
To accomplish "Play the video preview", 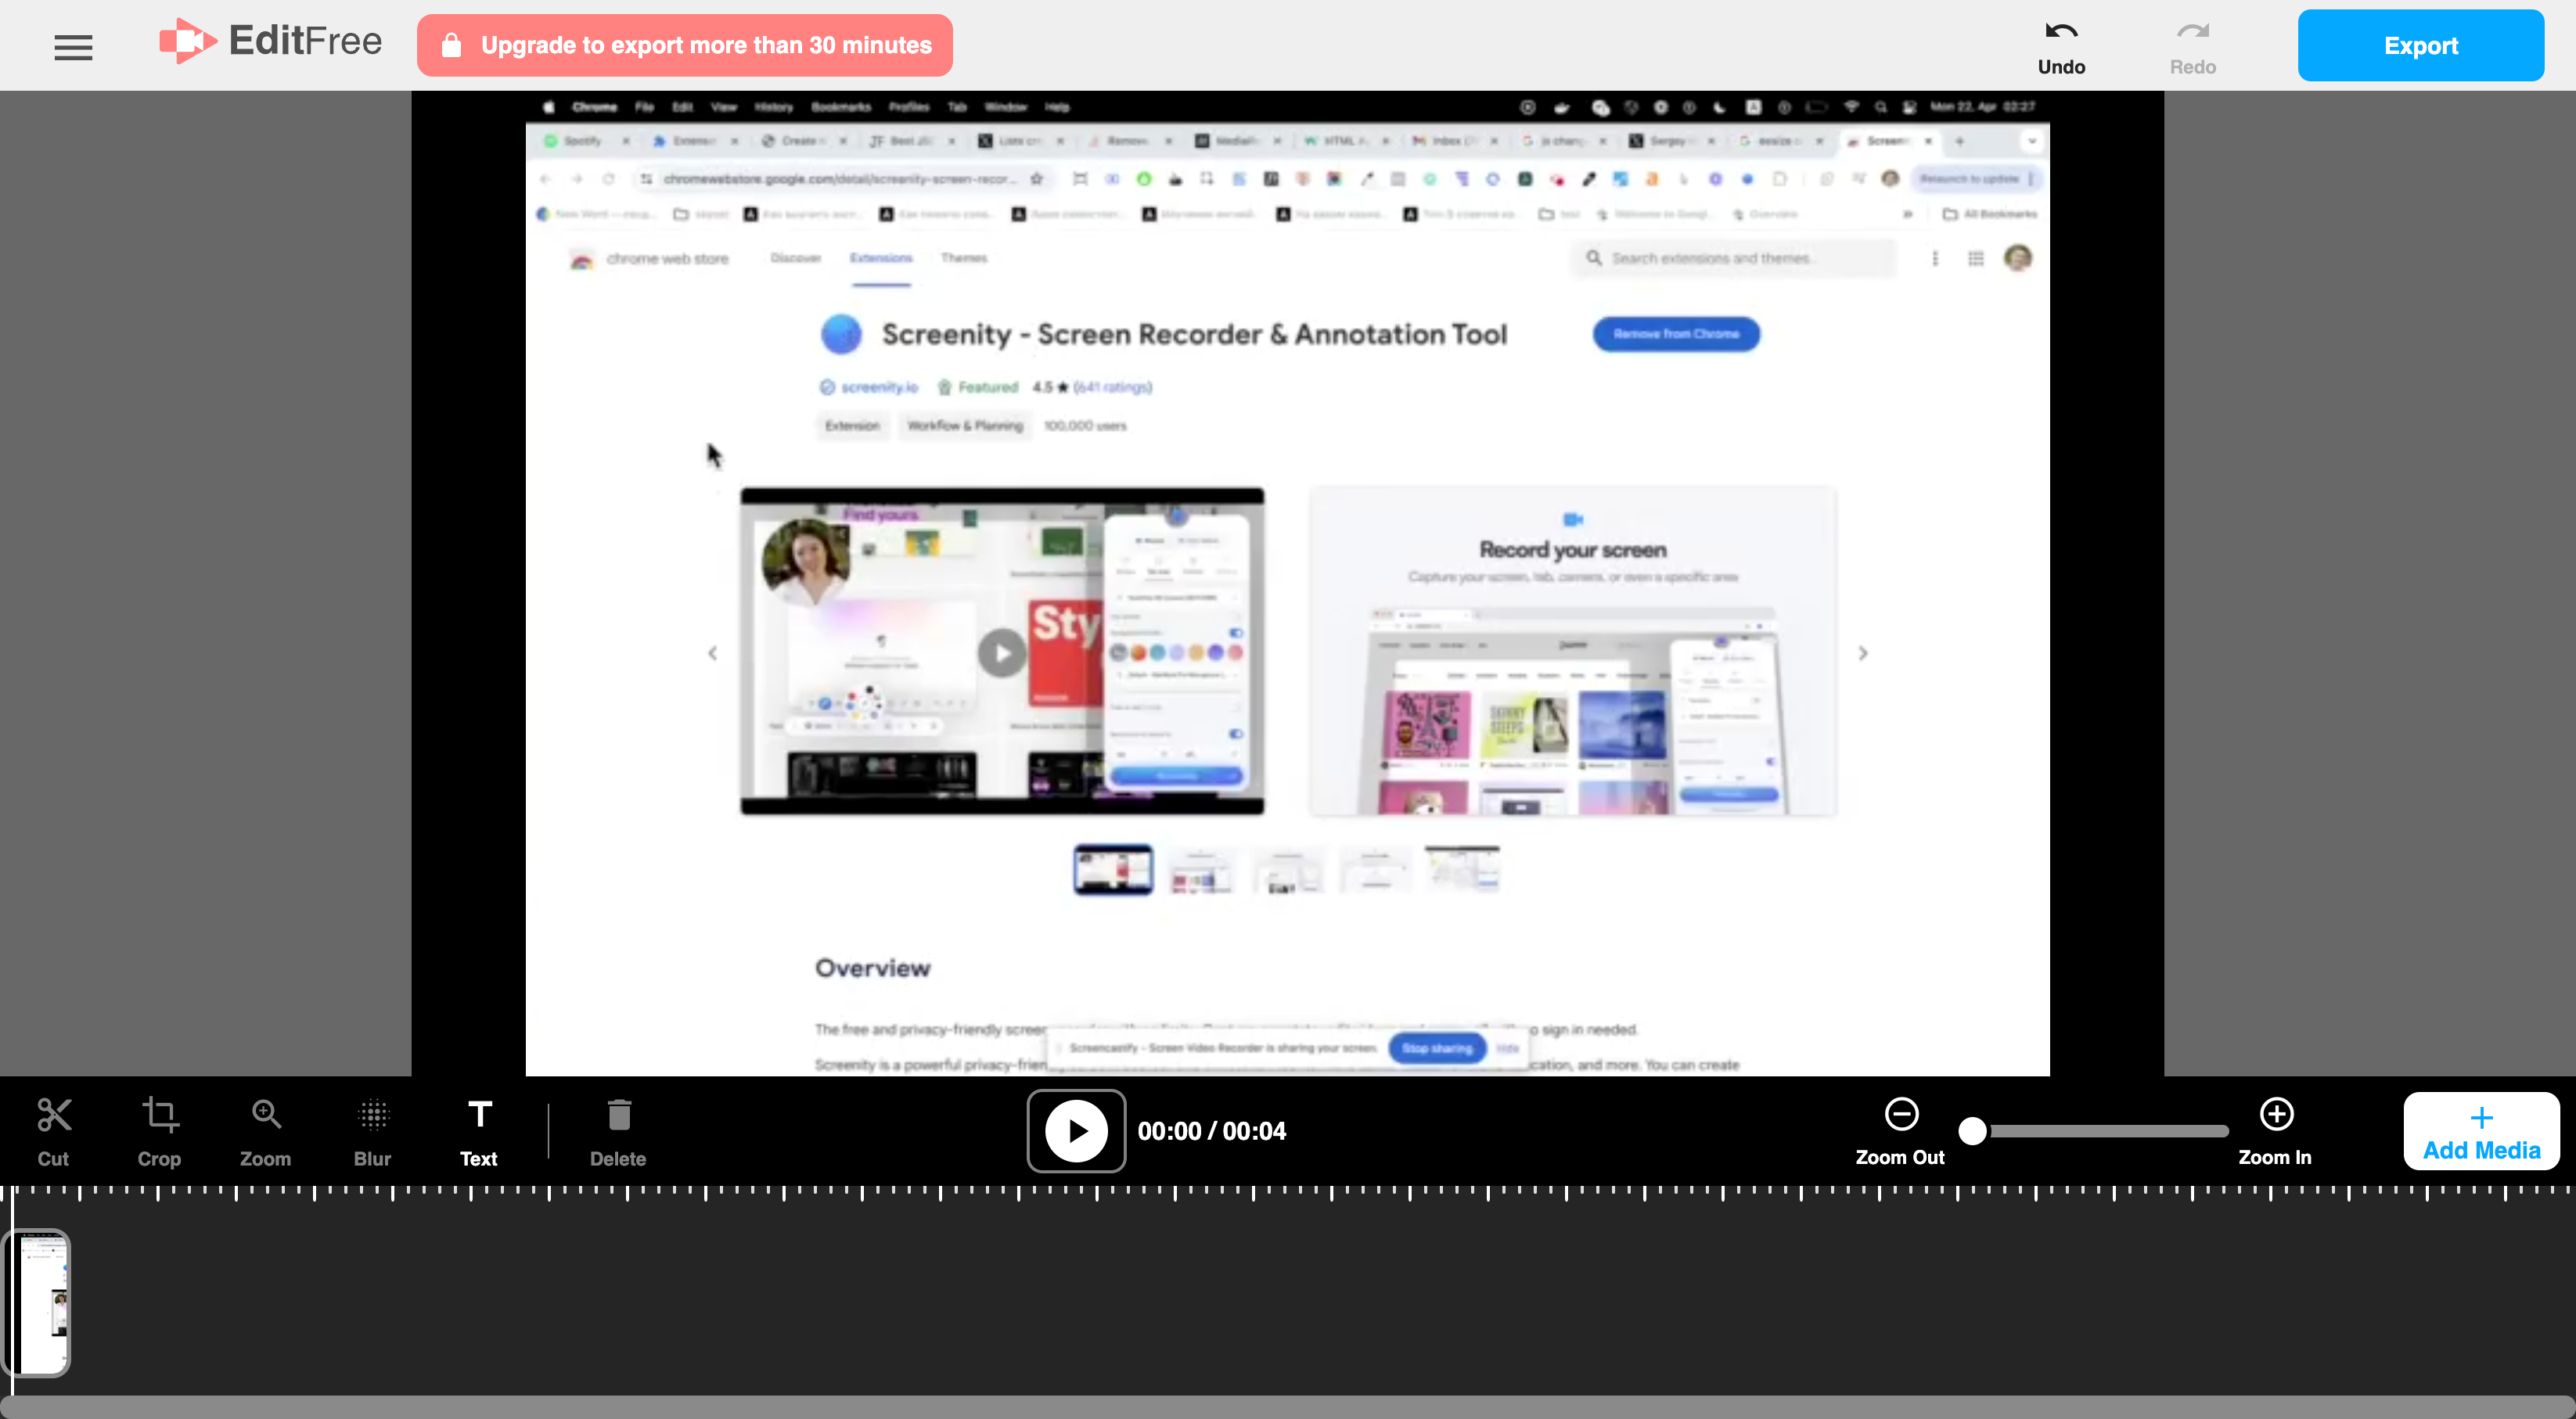I will click(x=1076, y=1131).
